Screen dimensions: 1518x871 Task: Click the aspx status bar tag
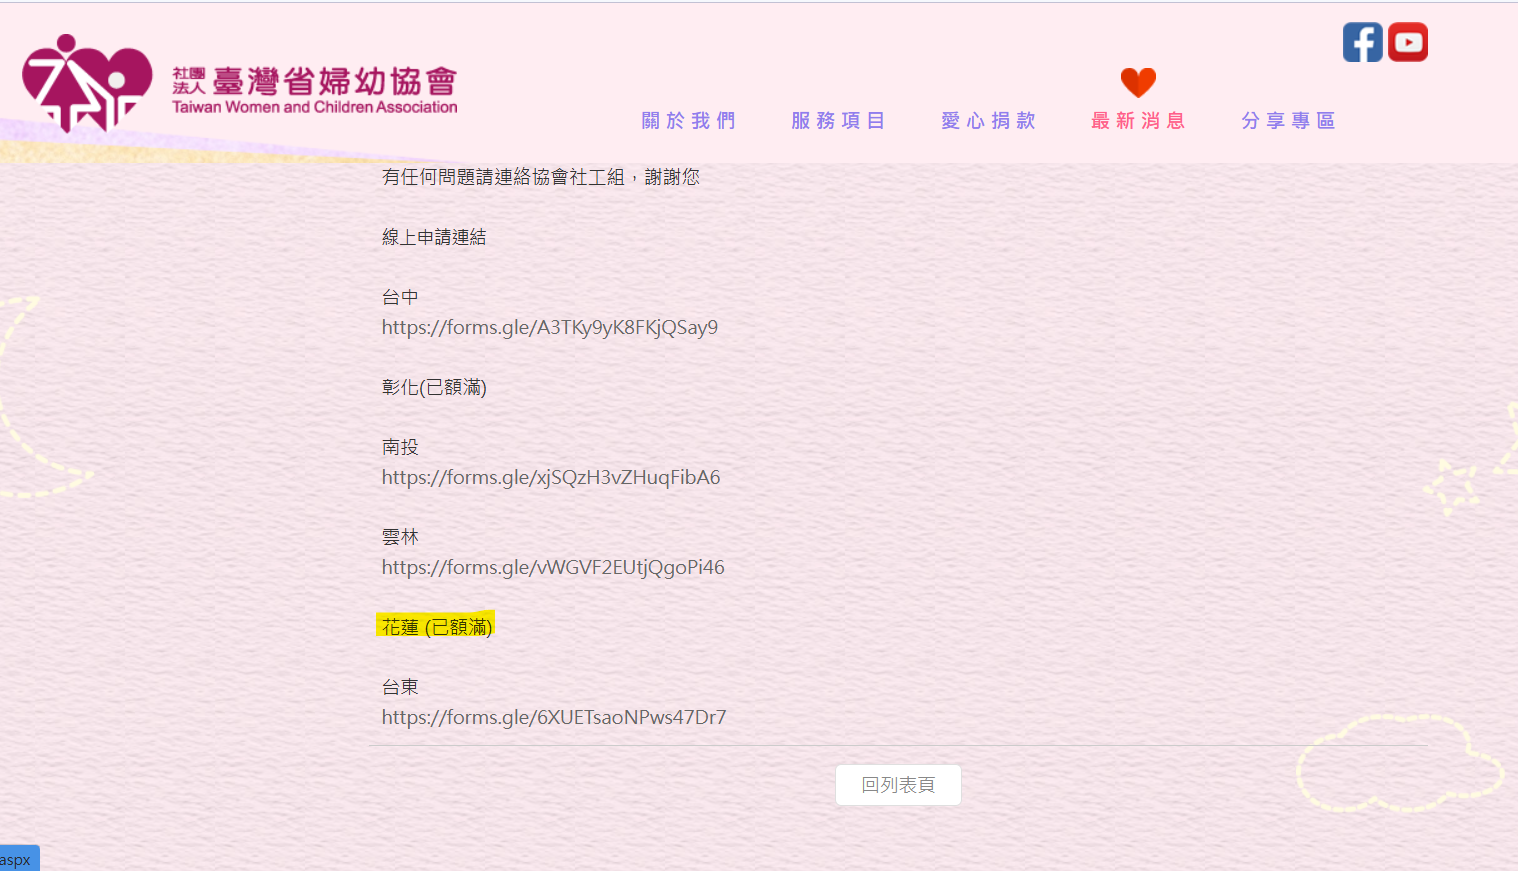(18, 859)
